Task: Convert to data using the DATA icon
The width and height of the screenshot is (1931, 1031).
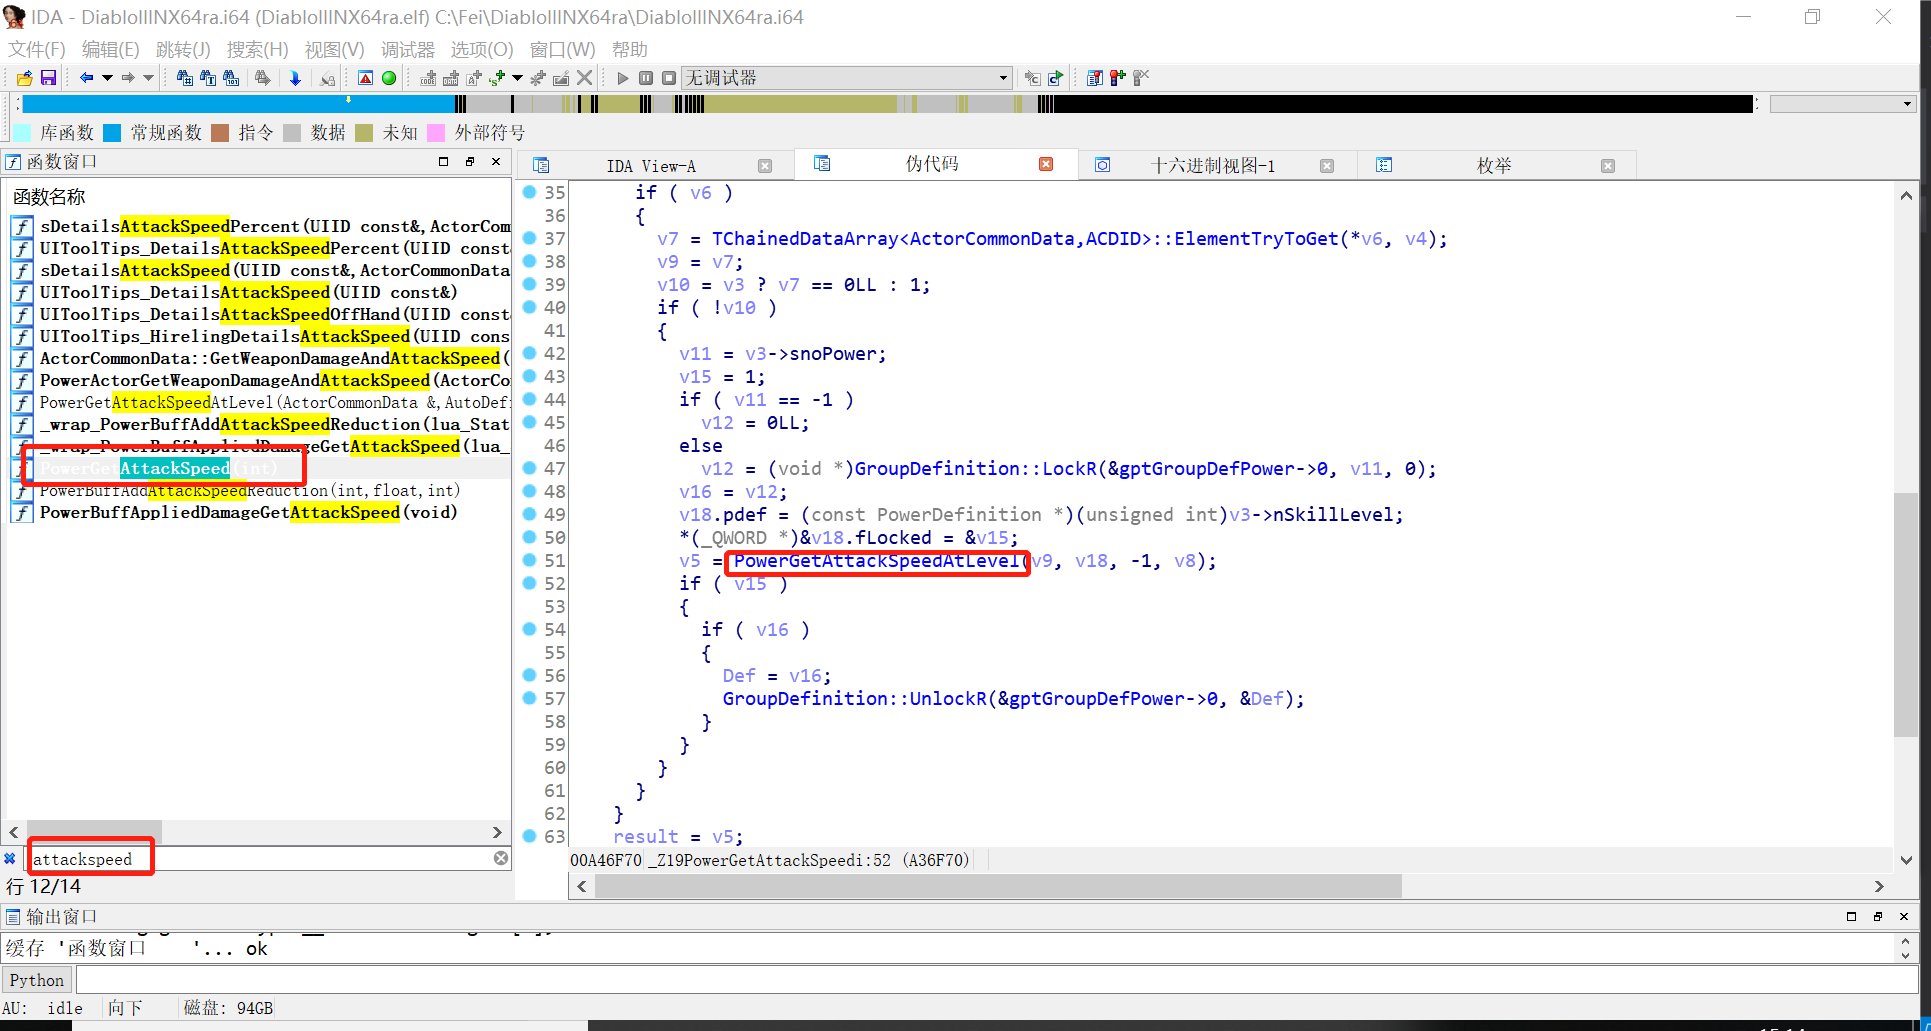Action: click(451, 77)
